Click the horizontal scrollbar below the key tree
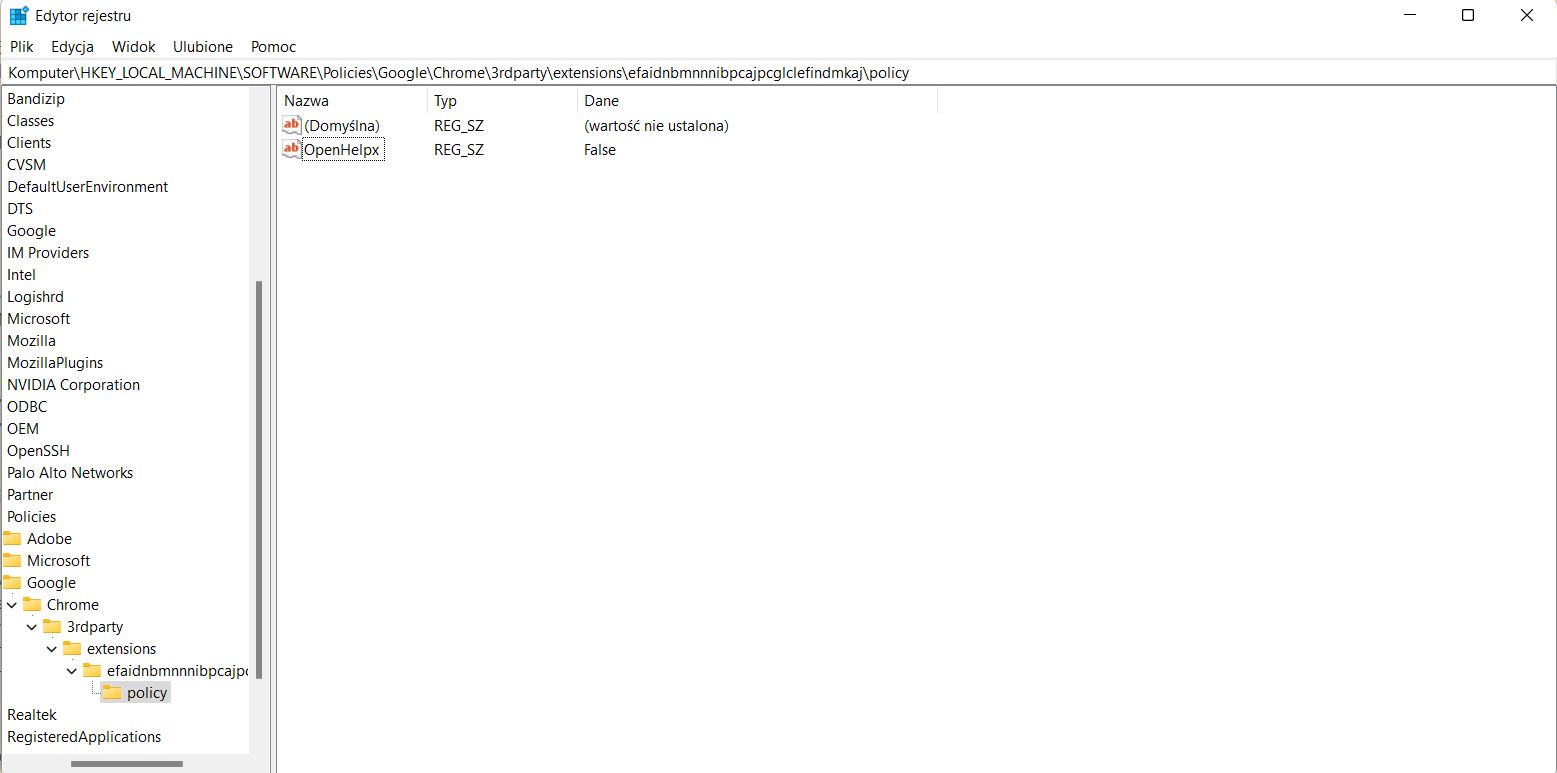Image resolution: width=1557 pixels, height=773 pixels. [127, 763]
